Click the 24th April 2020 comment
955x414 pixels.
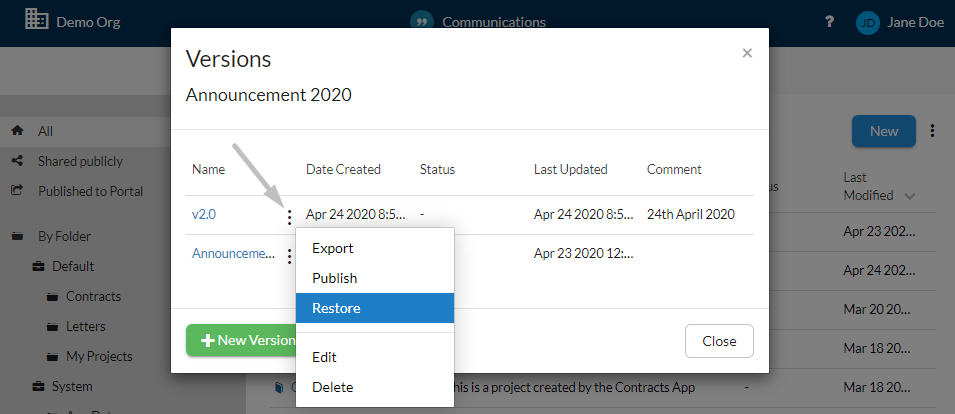click(691, 214)
